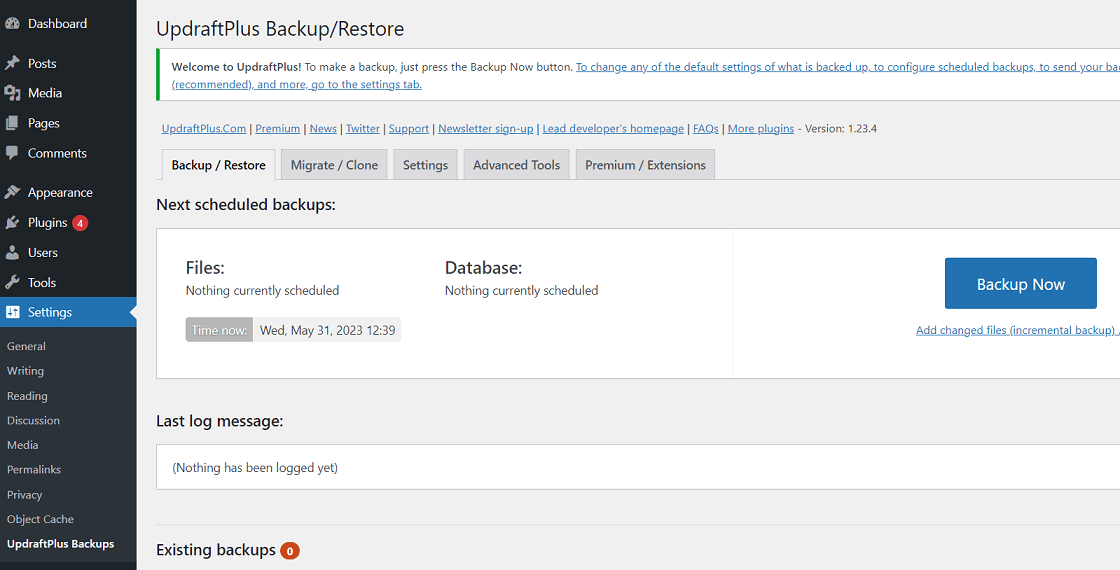Open the Settings menu
The height and width of the screenshot is (570, 1120).
68,312
